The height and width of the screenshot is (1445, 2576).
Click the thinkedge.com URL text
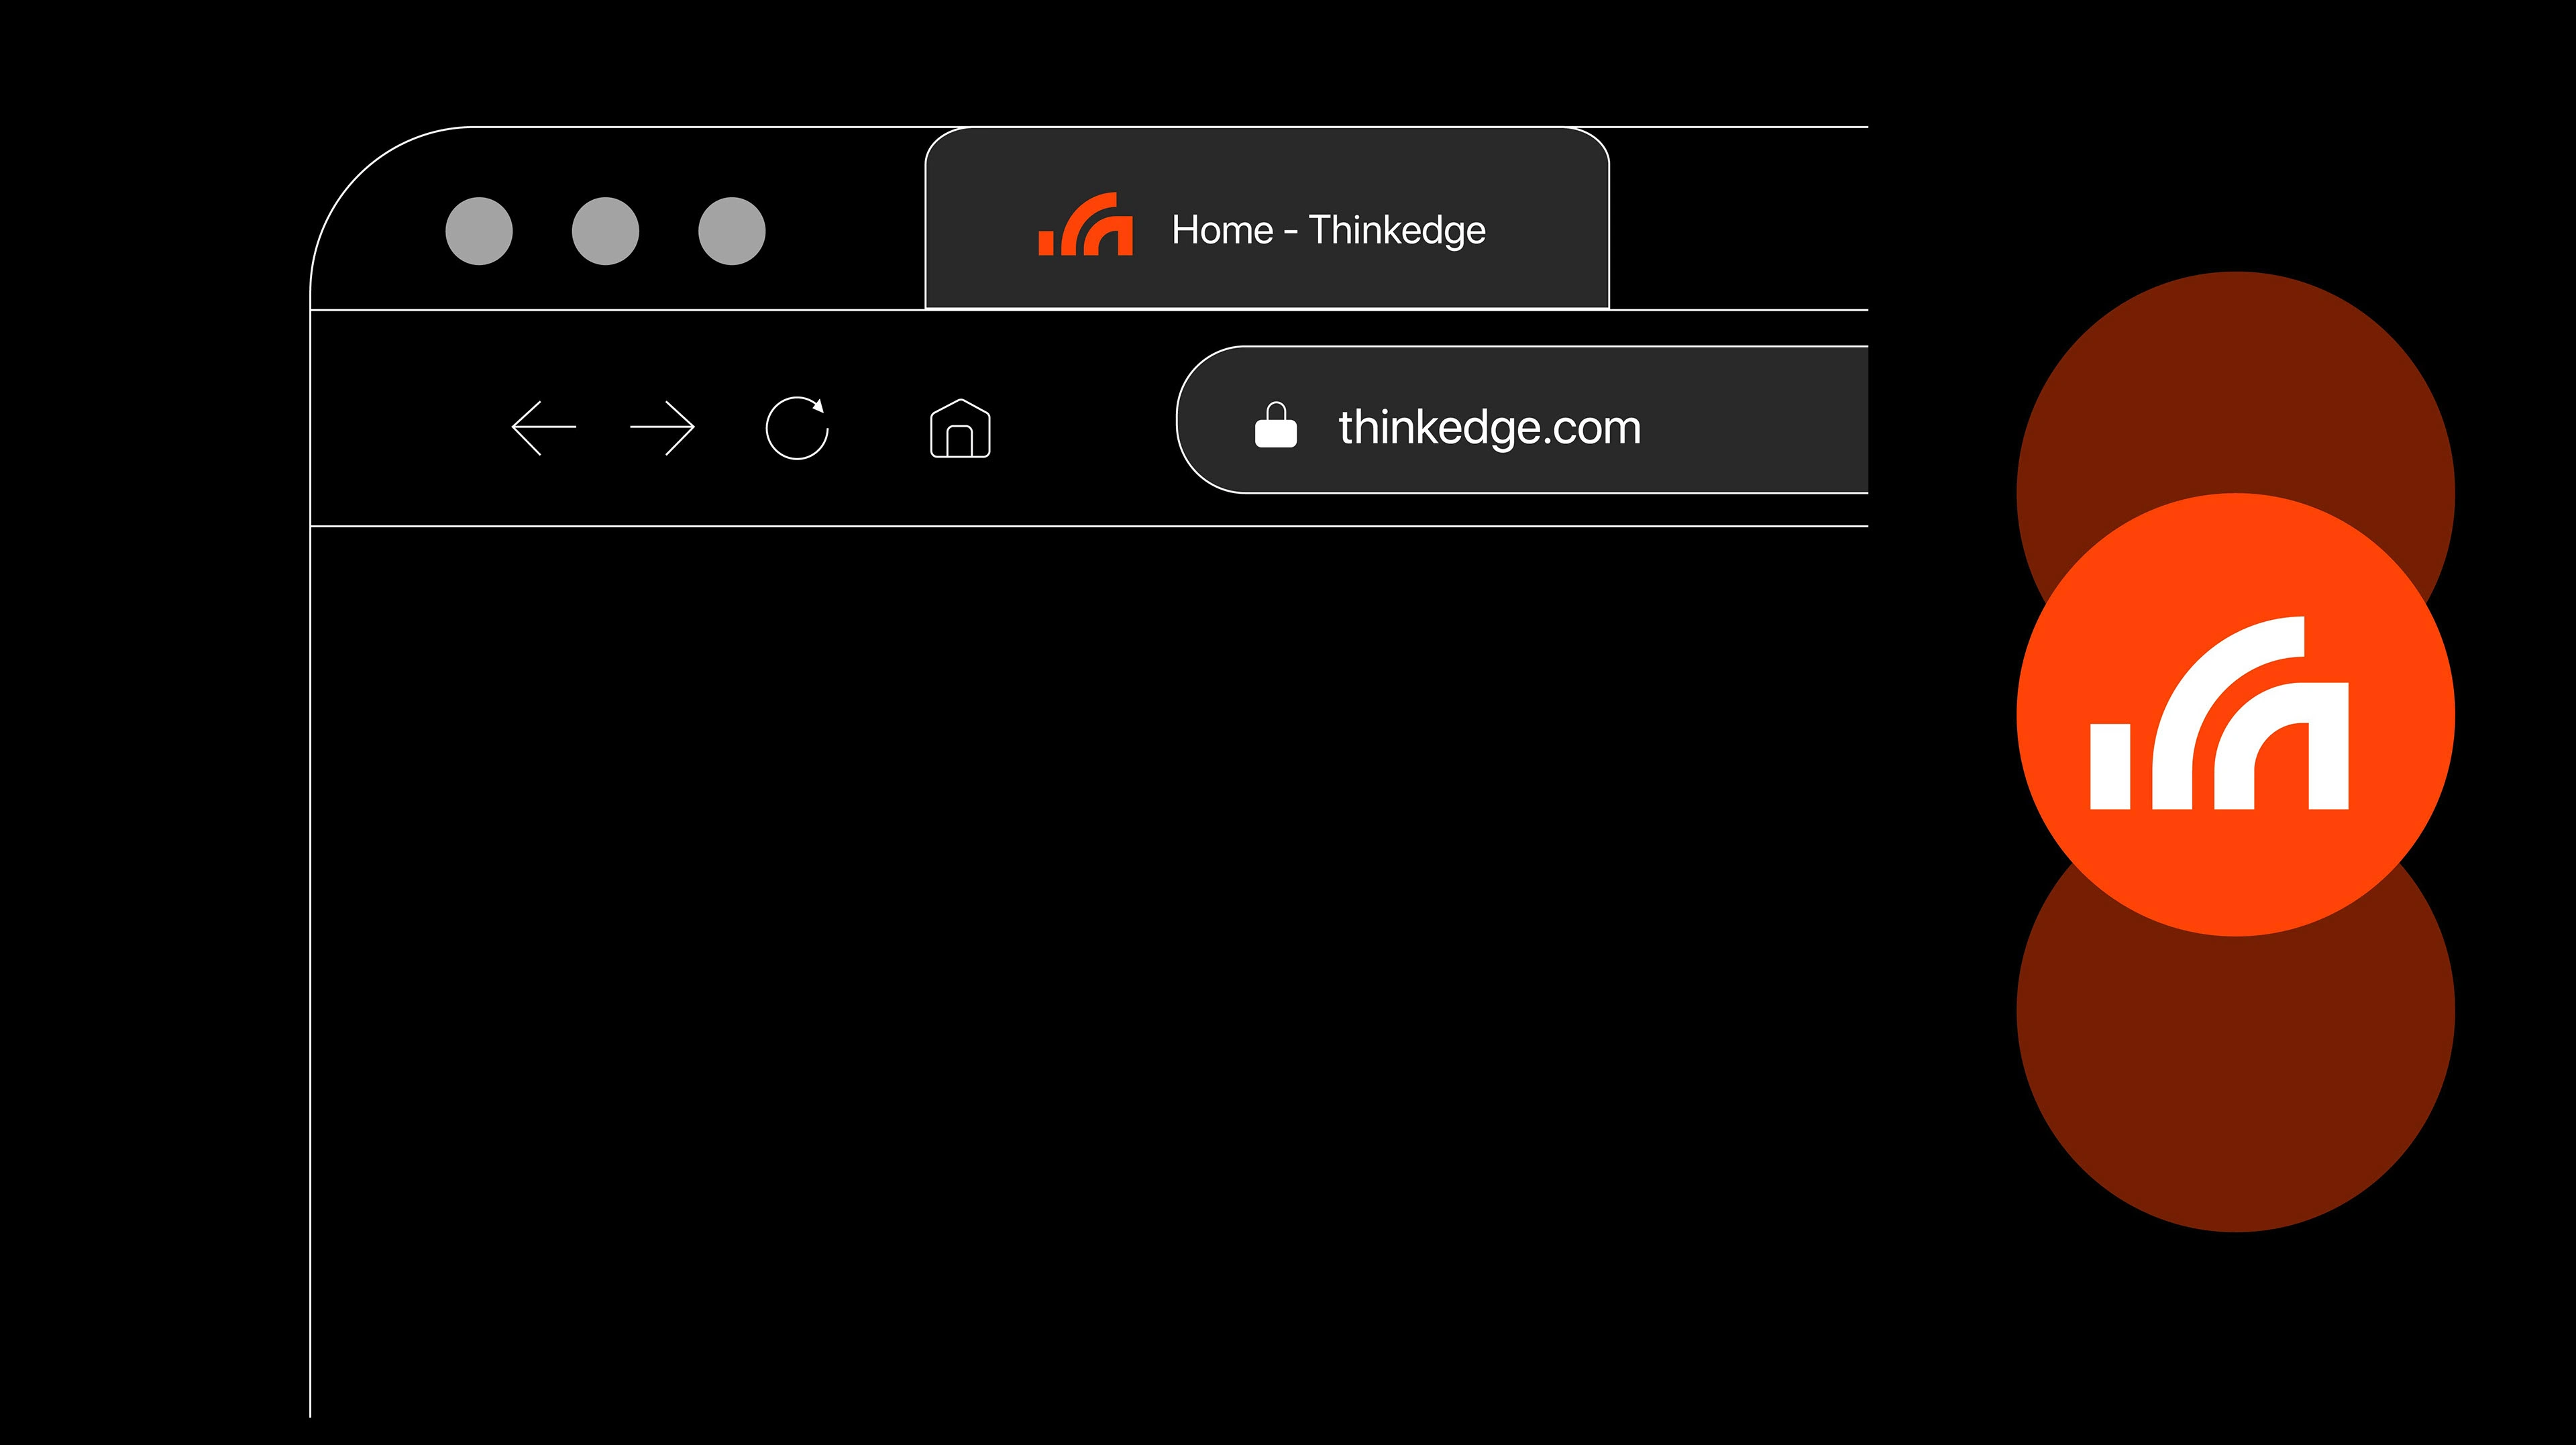click(1490, 428)
